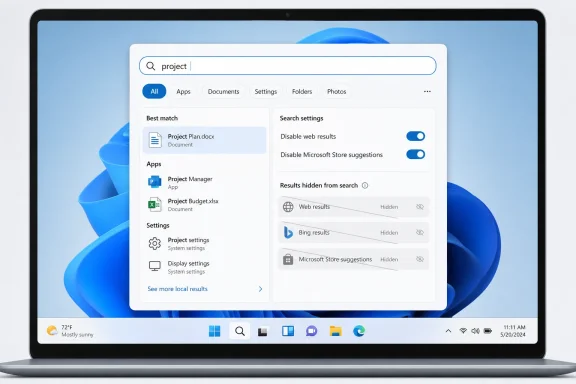This screenshot has height=384, width=576.
Task: Unhide Bing results using its eye icon
Action: tap(420, 233)
